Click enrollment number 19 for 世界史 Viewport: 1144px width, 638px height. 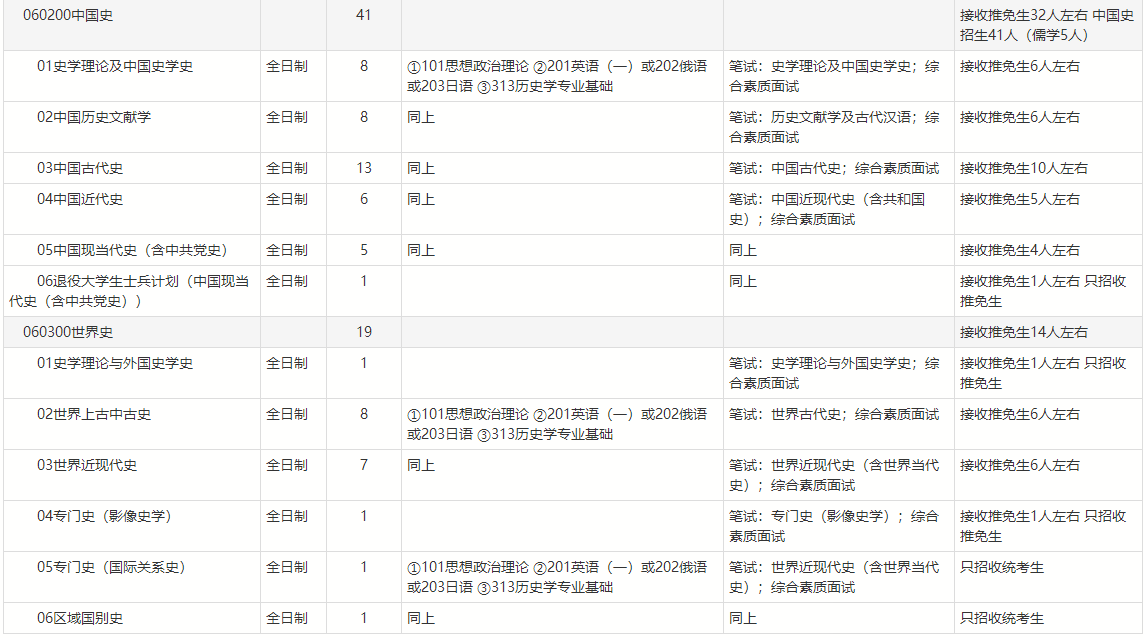(364, 332)
